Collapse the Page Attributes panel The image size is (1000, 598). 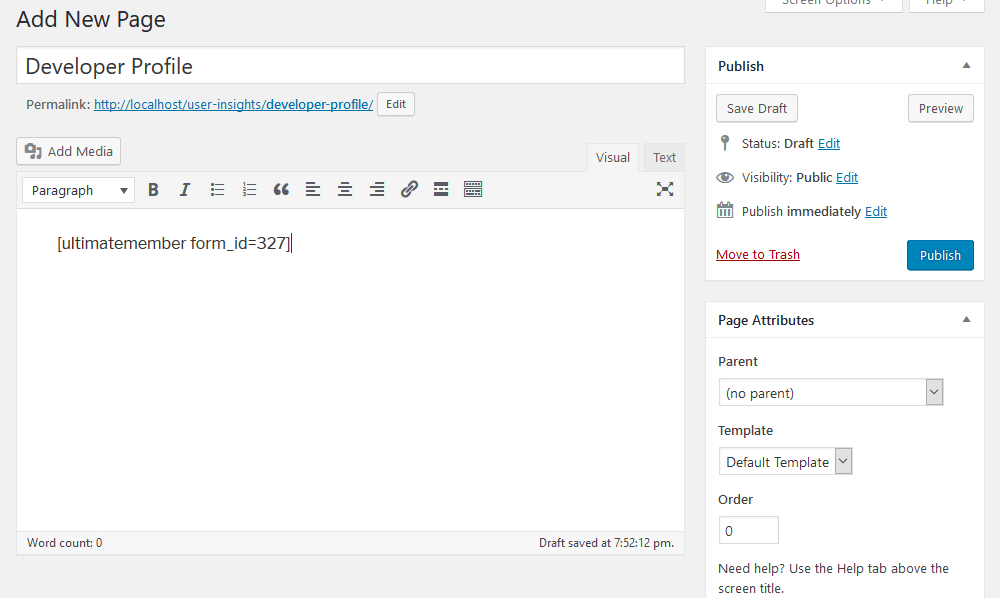pos(965,319)
